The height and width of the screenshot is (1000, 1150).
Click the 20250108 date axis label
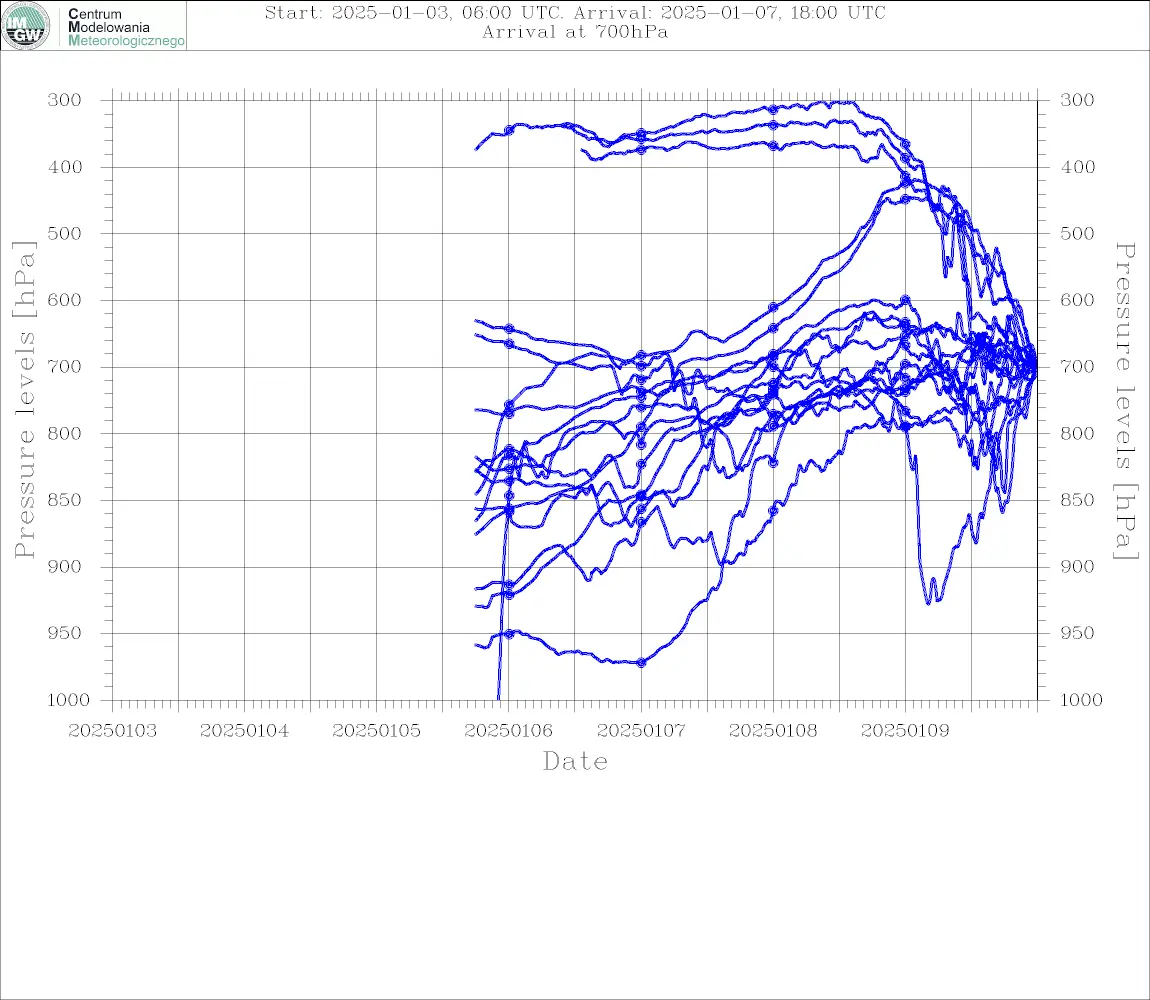[x=773, y=731]
